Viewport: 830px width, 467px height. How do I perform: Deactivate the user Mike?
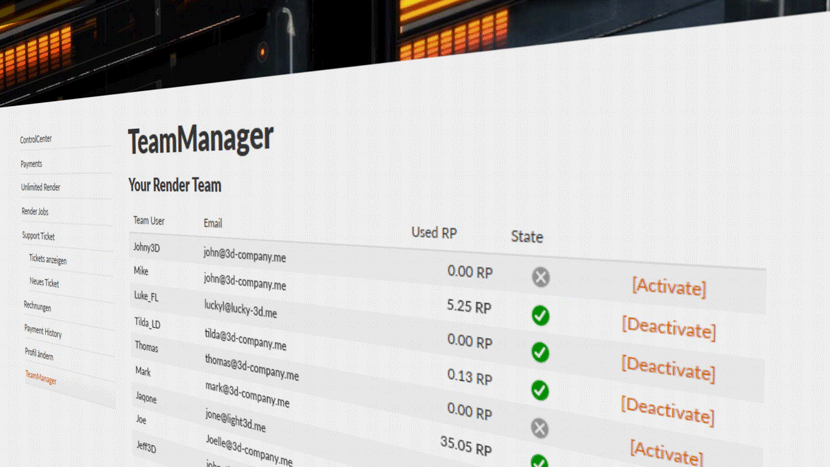coord(668,329)
